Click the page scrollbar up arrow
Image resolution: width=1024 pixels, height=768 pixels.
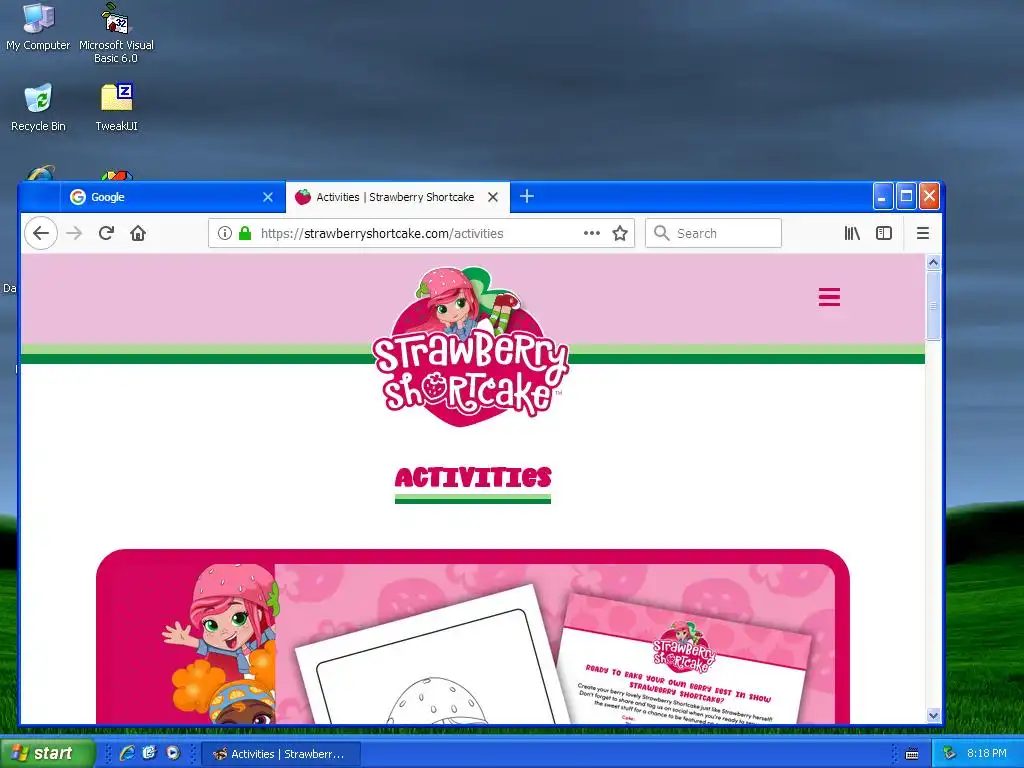point(933,262)
